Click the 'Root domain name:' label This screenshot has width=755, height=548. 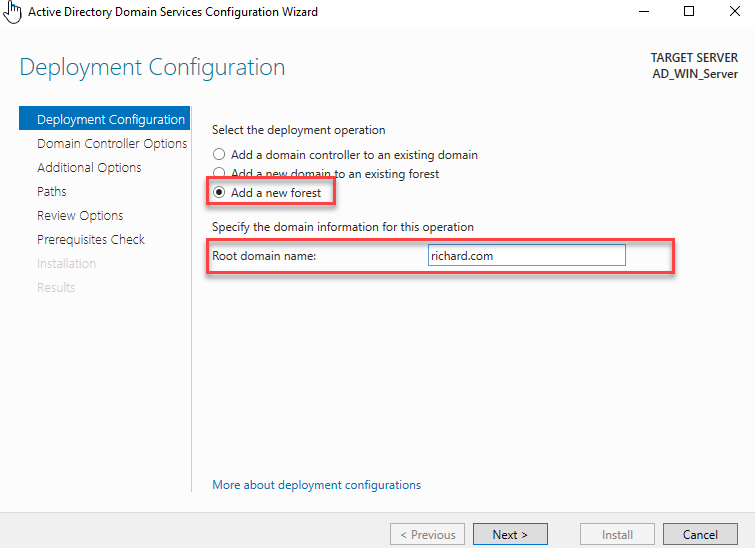264,256
